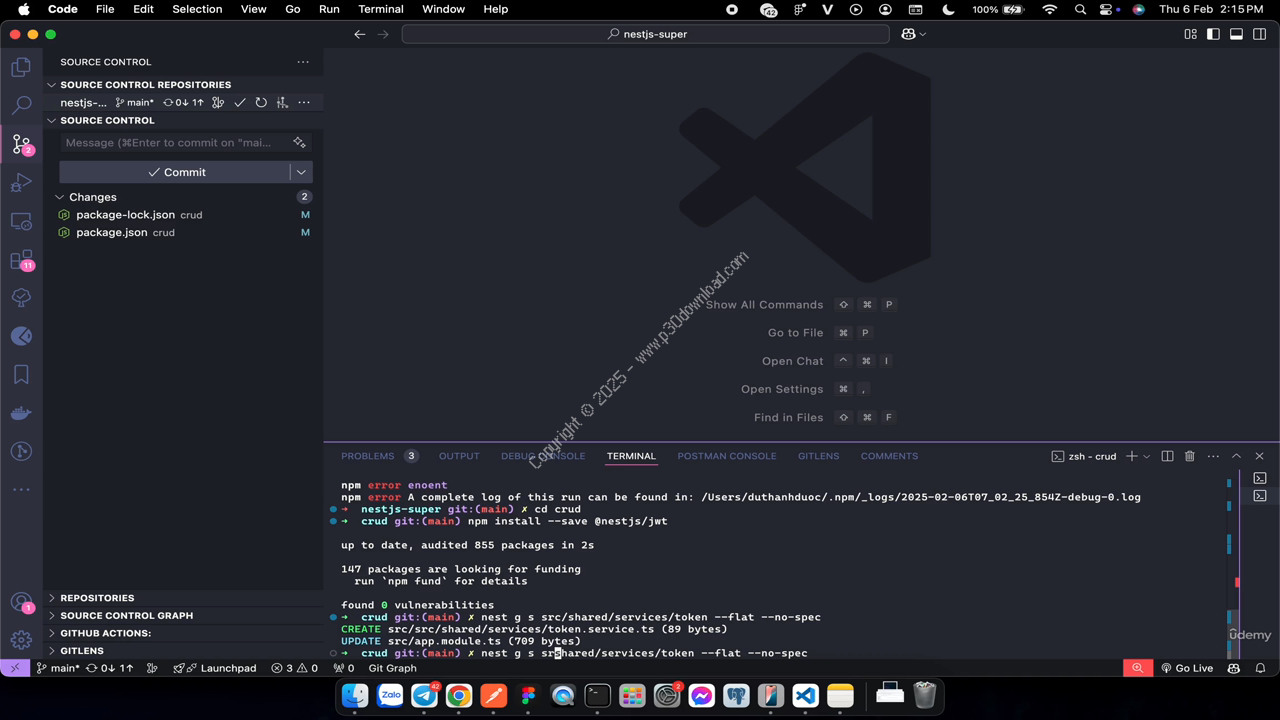Split the terminal
Viewport: 1280px width, 720px height.
[x=1167, y=456]
